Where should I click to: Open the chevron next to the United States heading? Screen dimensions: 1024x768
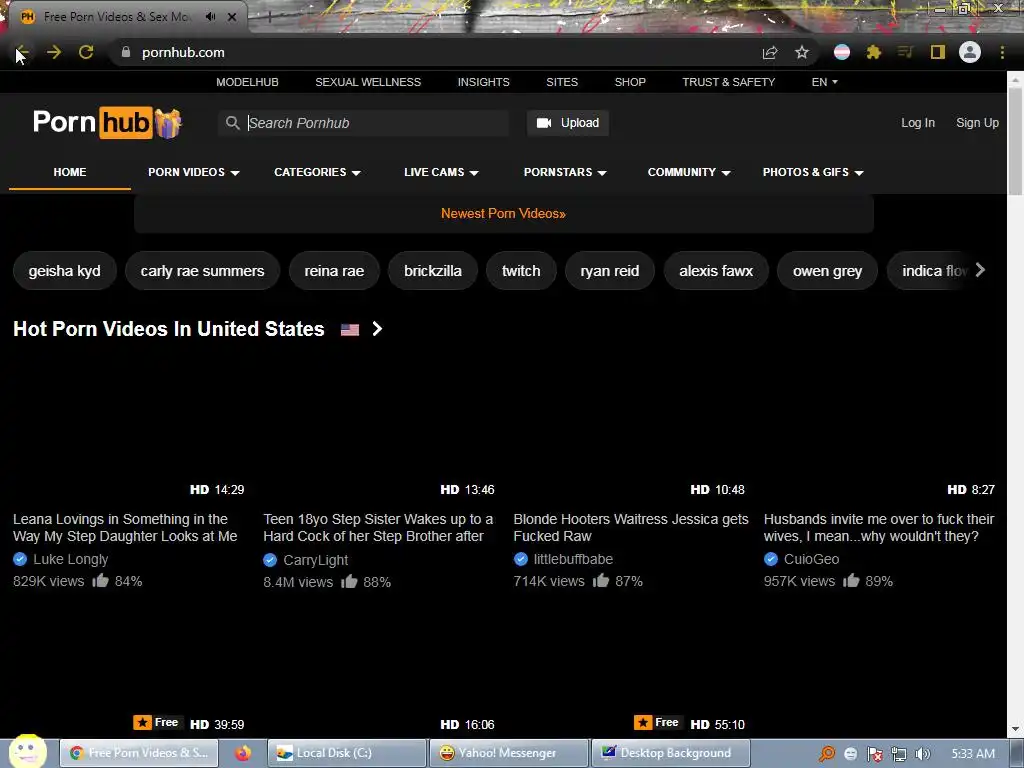(377, 328)
